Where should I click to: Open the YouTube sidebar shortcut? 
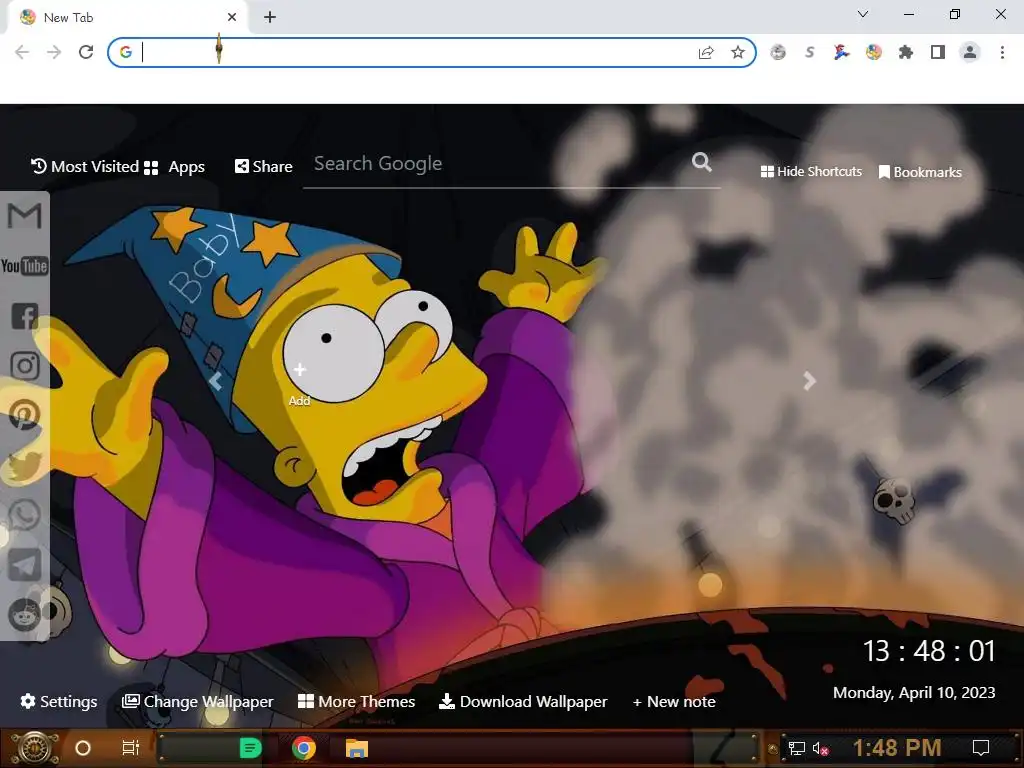coord(24,266)
